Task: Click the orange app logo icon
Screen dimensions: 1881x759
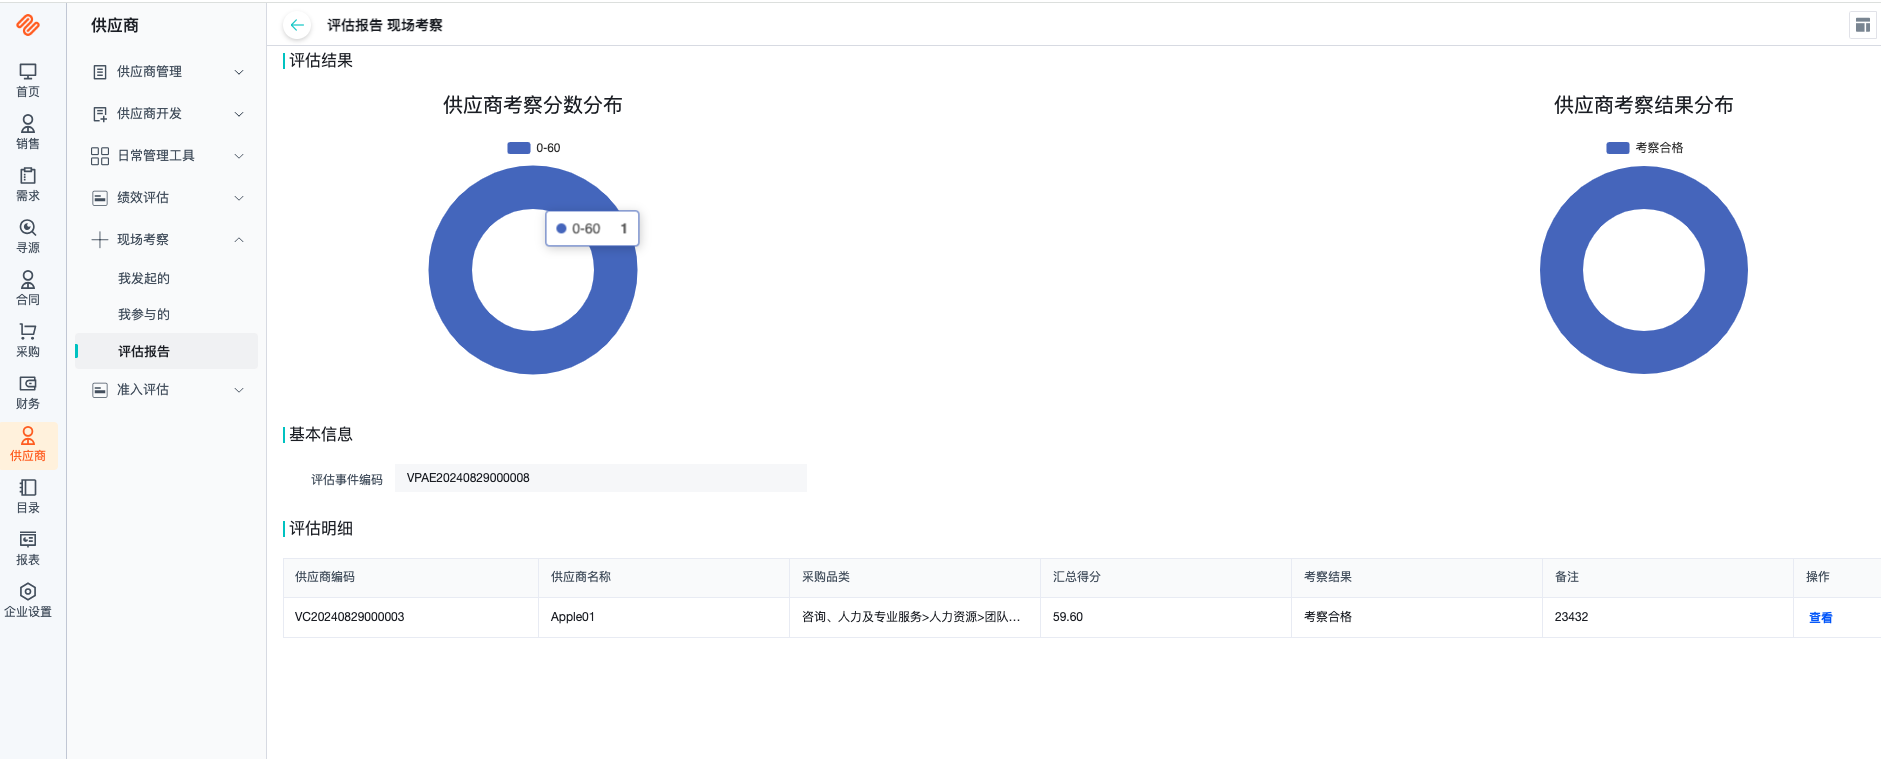Action: coord(28,25)
